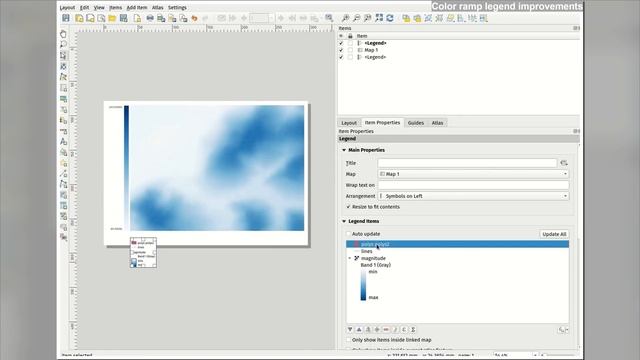Click the Move item down arrow below legend list

[350, 329]
